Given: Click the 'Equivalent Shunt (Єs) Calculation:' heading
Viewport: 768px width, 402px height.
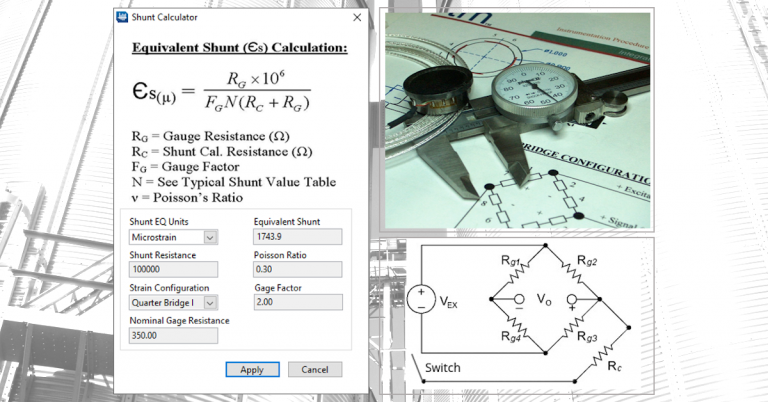Looking at the screenshot, I should click(x=240, y=48).
